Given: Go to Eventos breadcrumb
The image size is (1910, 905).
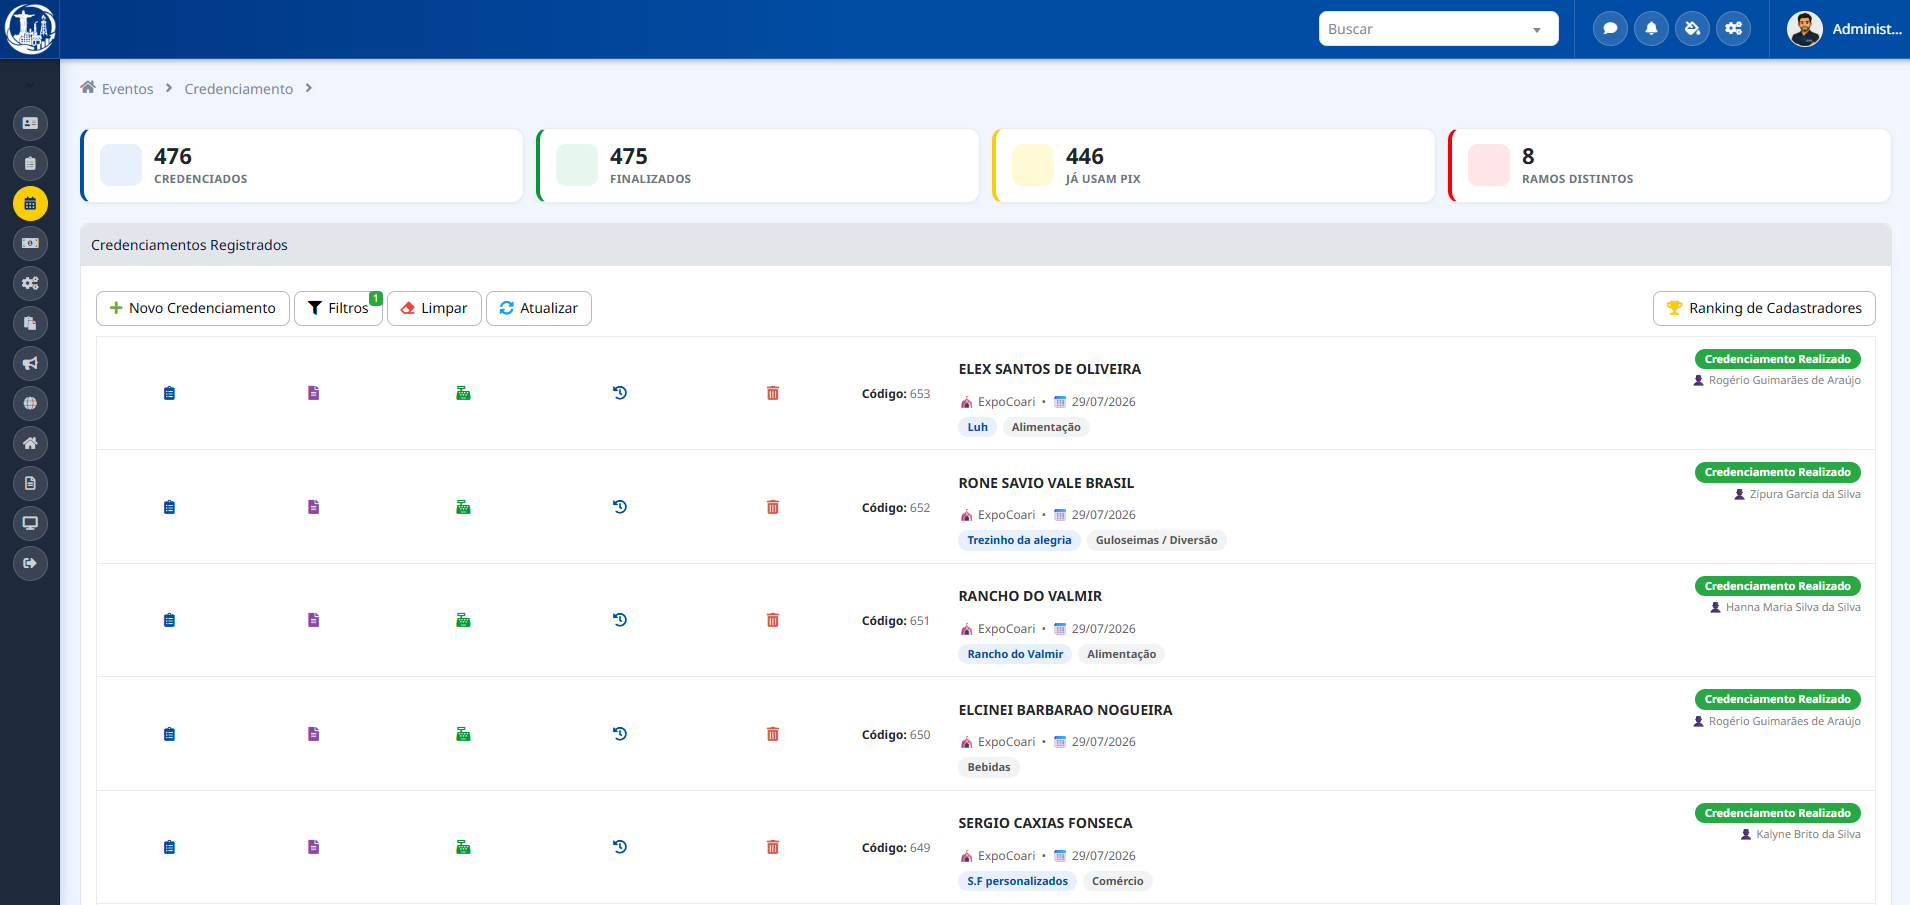Looking at the screenshot, I should [x=127, y=89].
